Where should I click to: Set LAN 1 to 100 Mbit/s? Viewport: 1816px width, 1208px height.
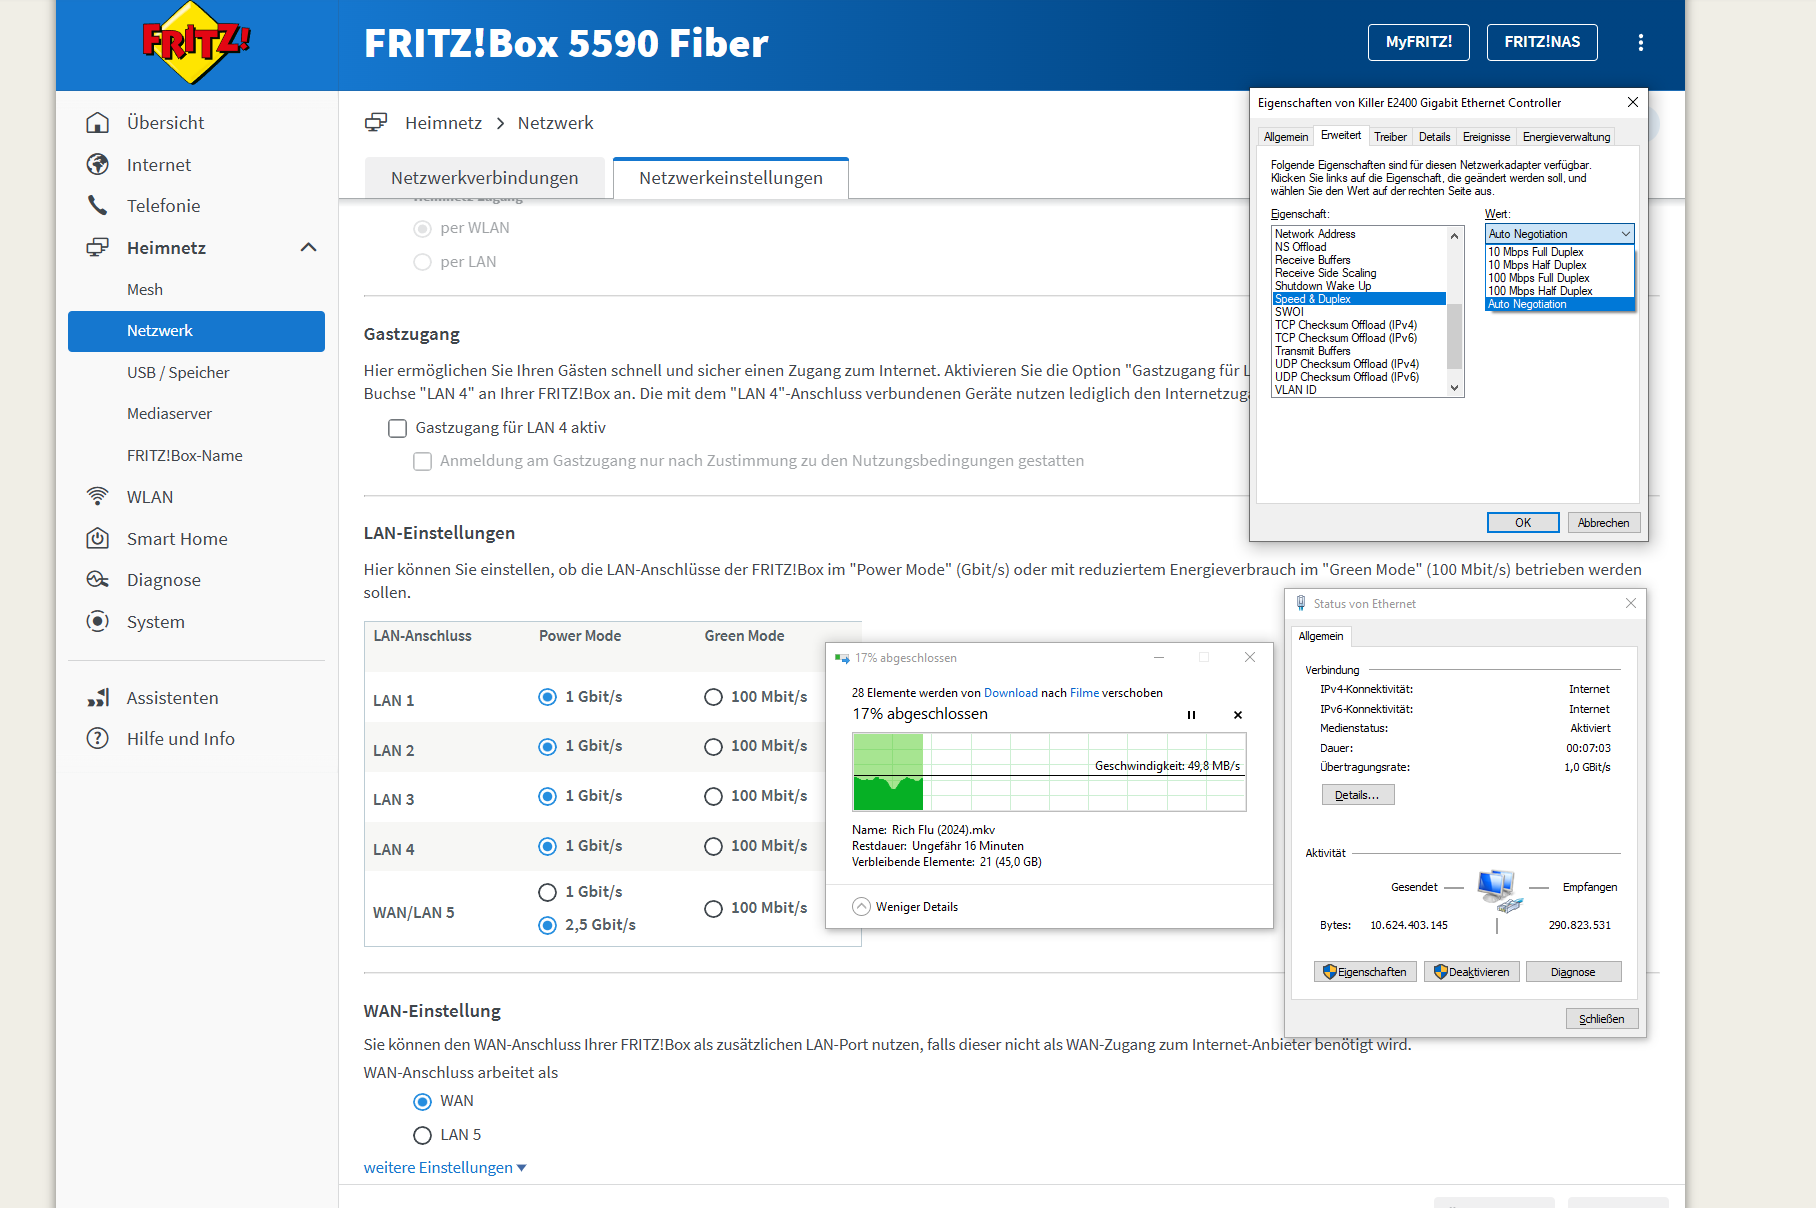[713, 697]
